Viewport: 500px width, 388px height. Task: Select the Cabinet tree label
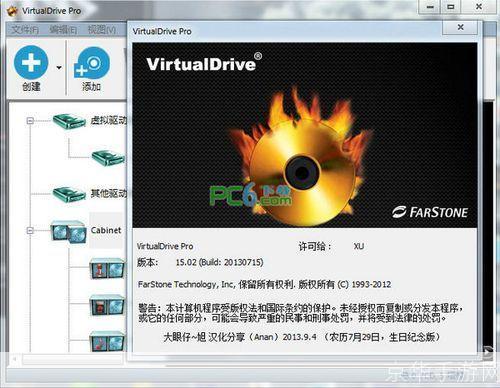coord(106,230)
